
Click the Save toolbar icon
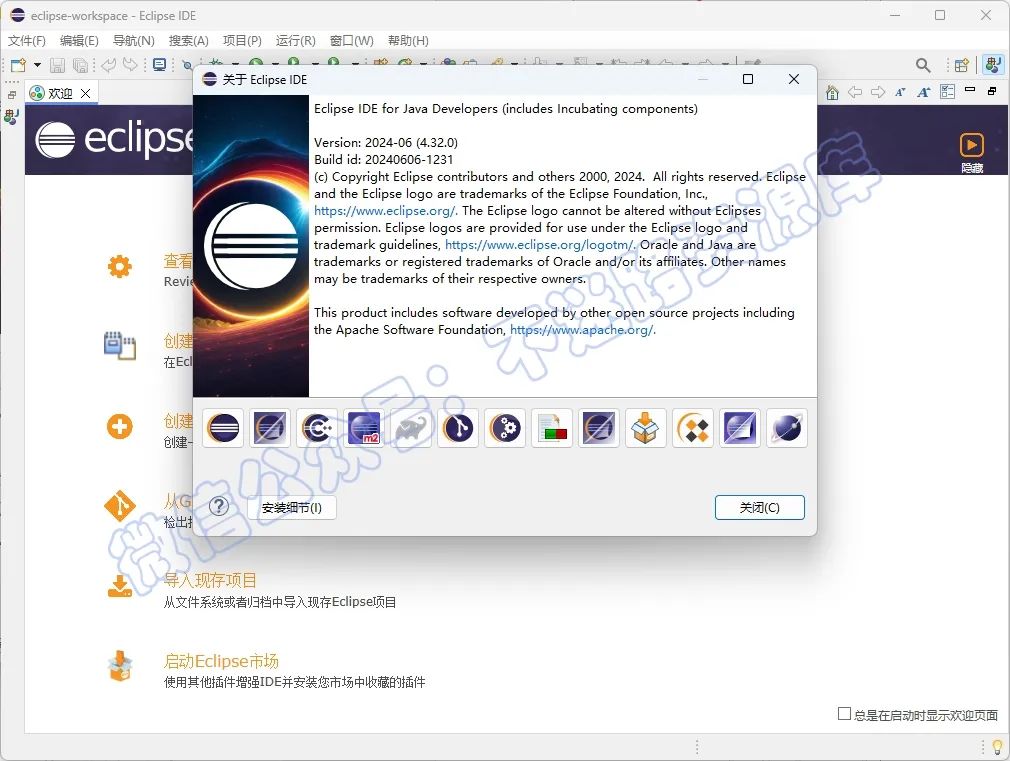point(57,65)
